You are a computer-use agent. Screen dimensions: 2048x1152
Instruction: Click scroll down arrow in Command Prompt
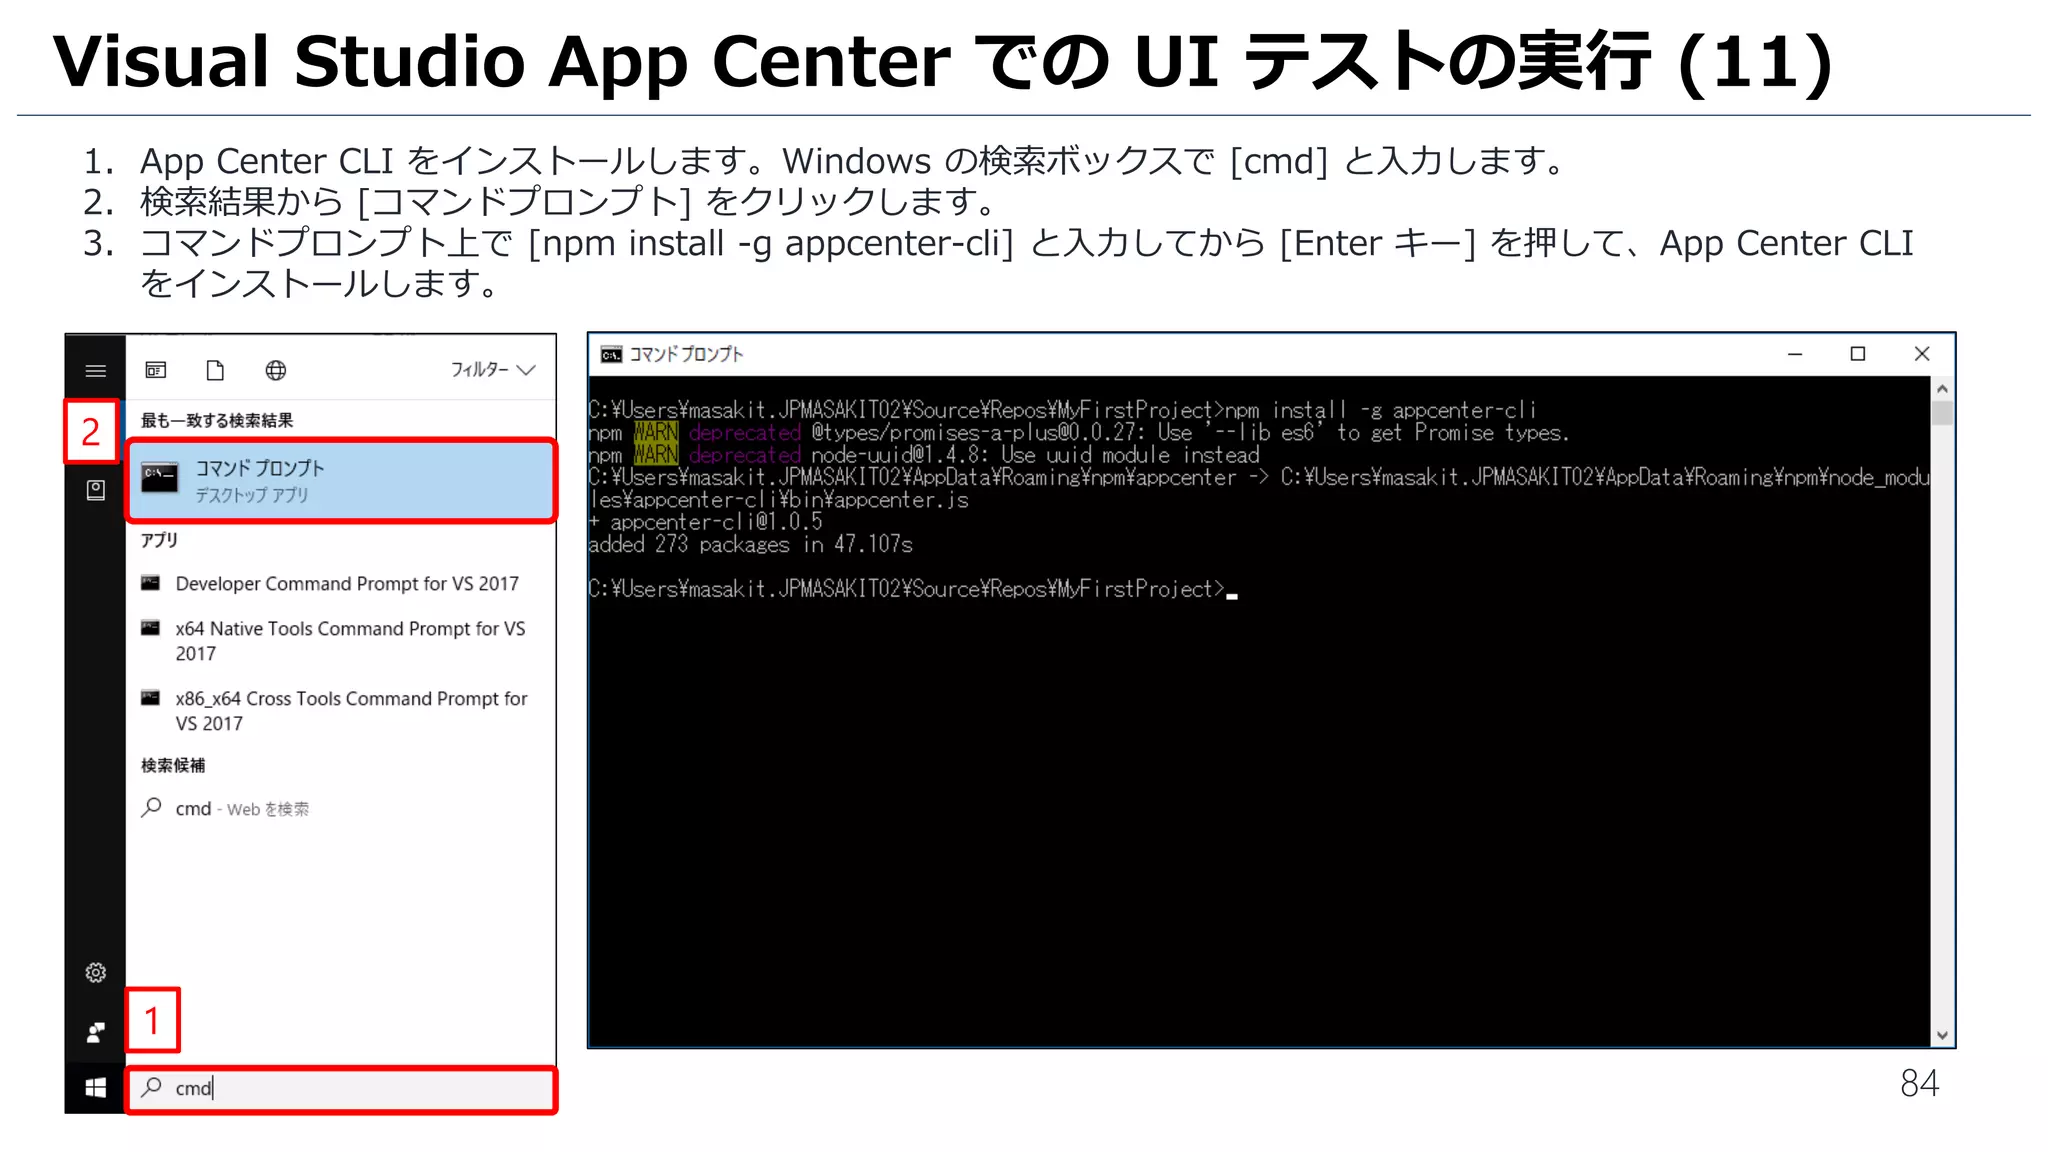(x=1942, y=1036)
